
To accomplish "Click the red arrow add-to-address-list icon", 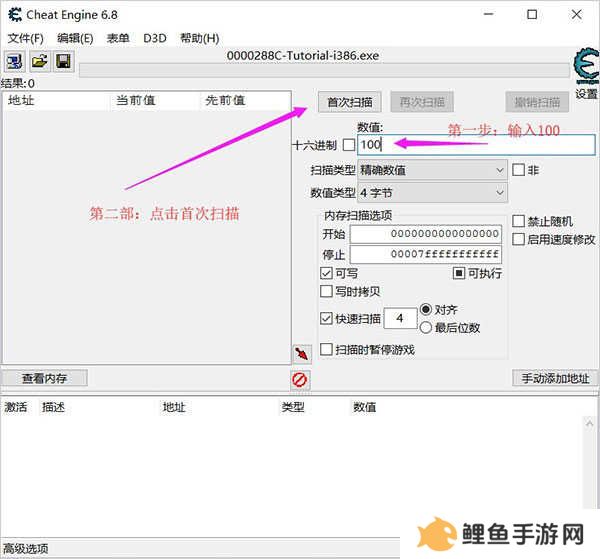I will click(x=302, y=354).
